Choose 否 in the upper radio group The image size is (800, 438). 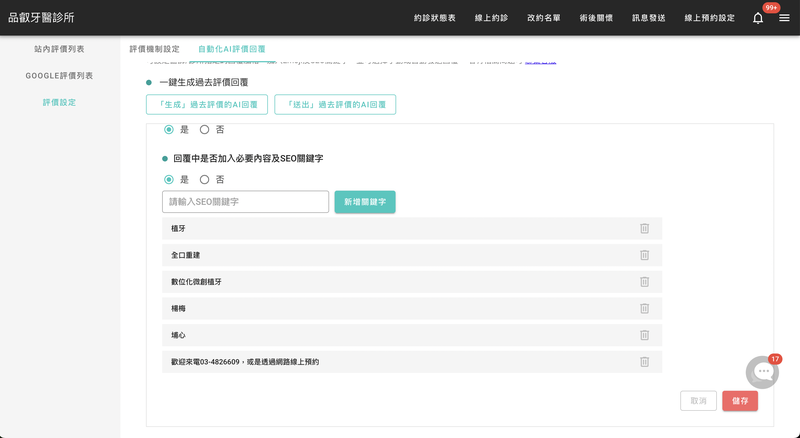coord(205,129)
